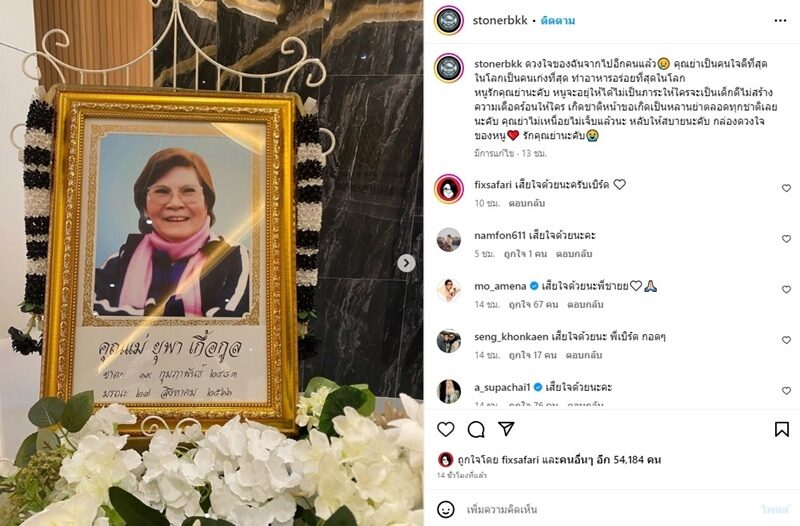Like the post with the heart icon
The width and height of the screenshot is (800, 526).
pyautogui.click(x=445, y=429)
